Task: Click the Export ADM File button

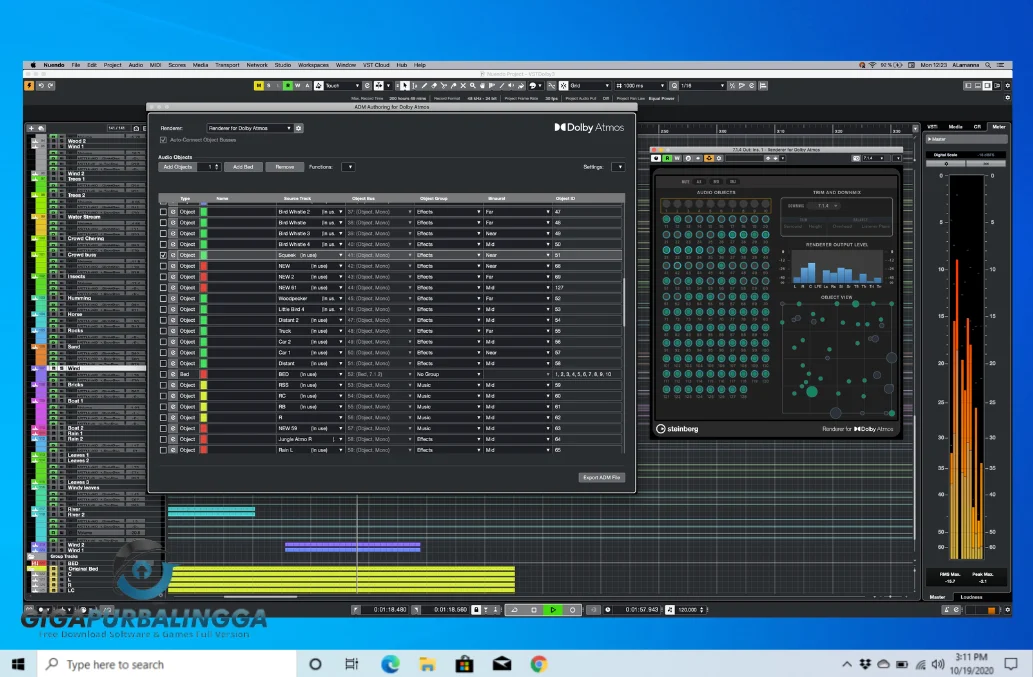Action: click(x=602, y=477)
